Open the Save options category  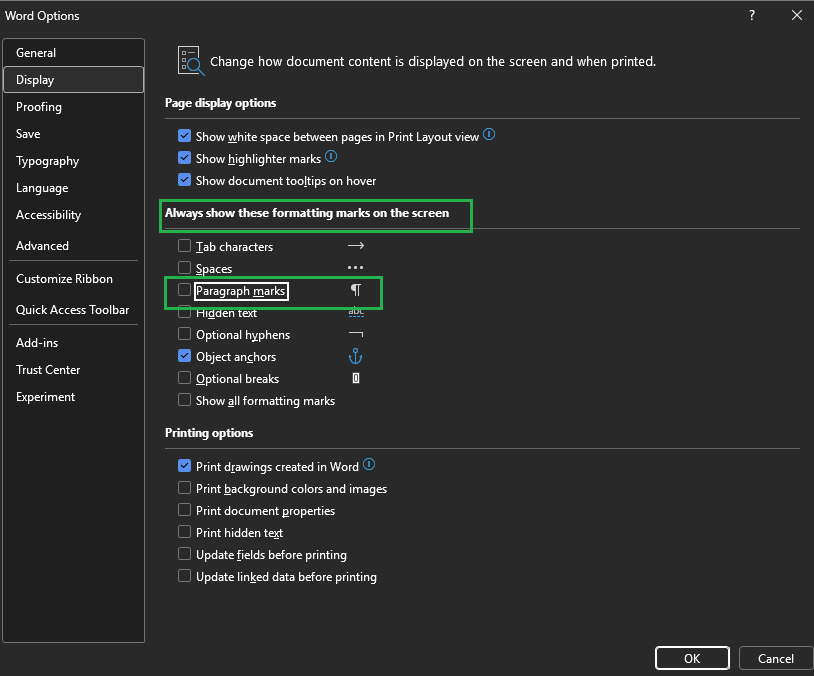(x=73, y=133)
